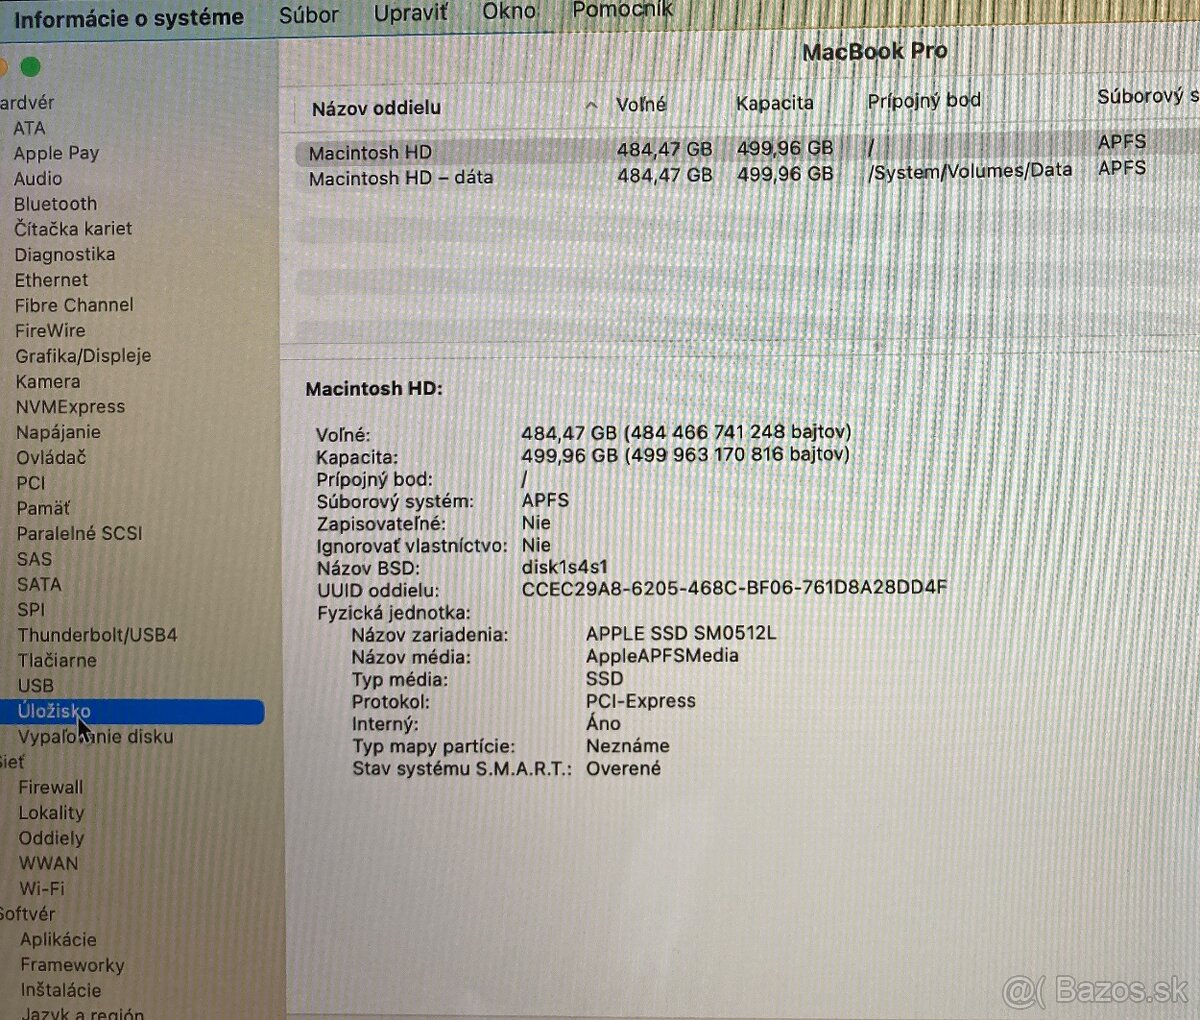Viewport: 1200px width, 1020px height.
Task: Click the UUID value CCEC29A8-6205-468C-BF06-761D8A28DD4F
Action: [734, 588]
